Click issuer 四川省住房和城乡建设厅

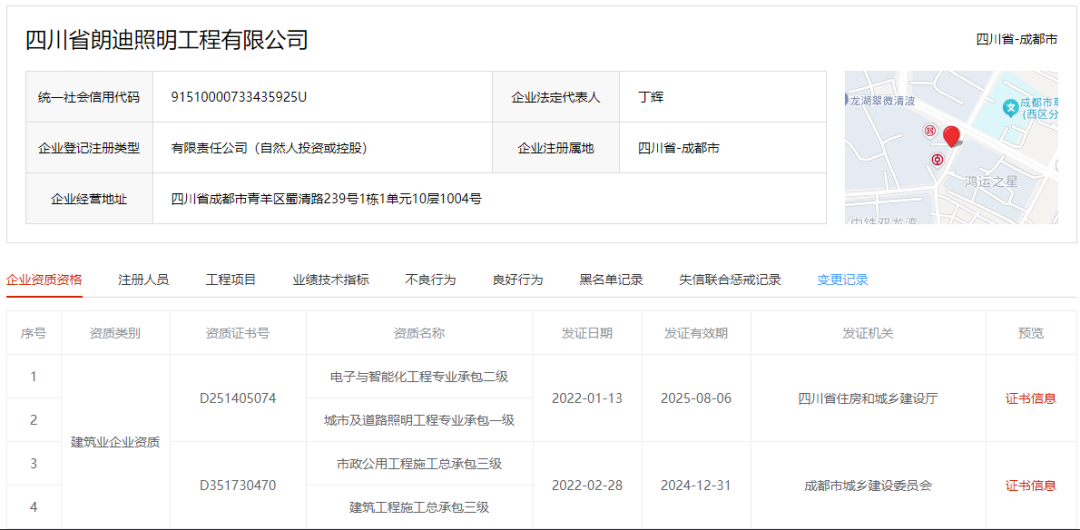[868, 398]
